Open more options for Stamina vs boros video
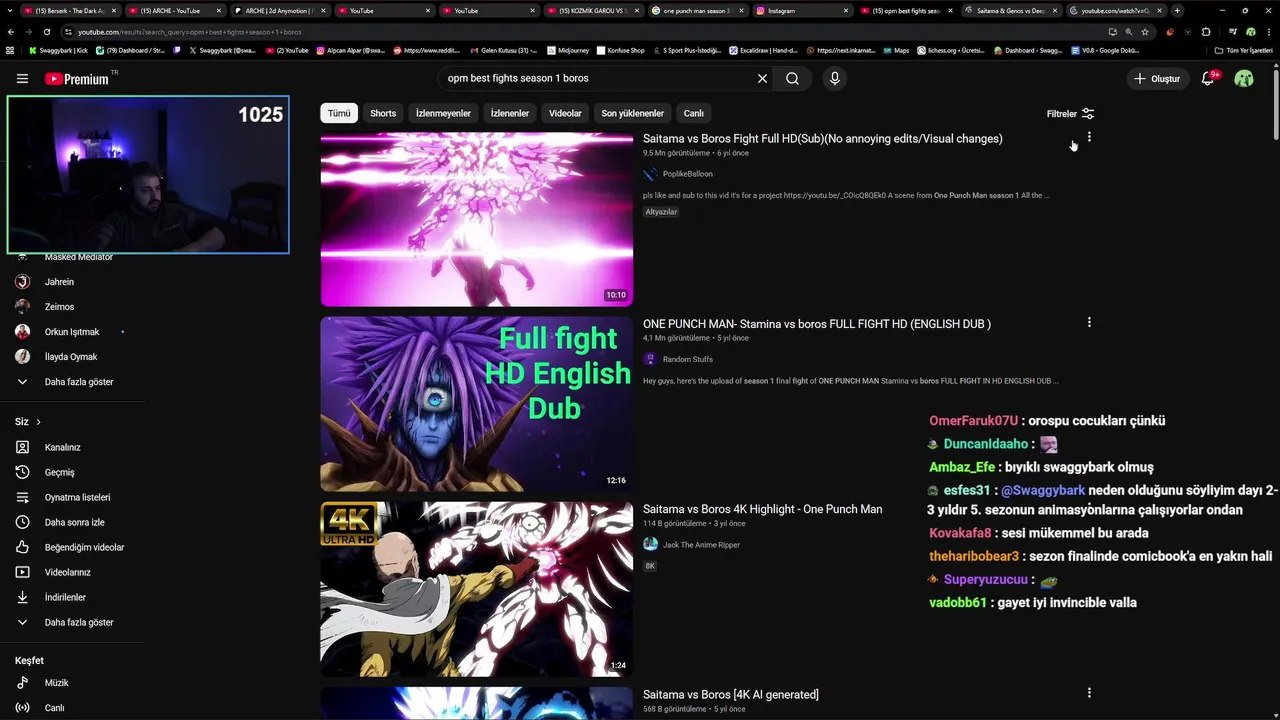Viewport: 1280px width, 720px height. [x=1089, y=322]
